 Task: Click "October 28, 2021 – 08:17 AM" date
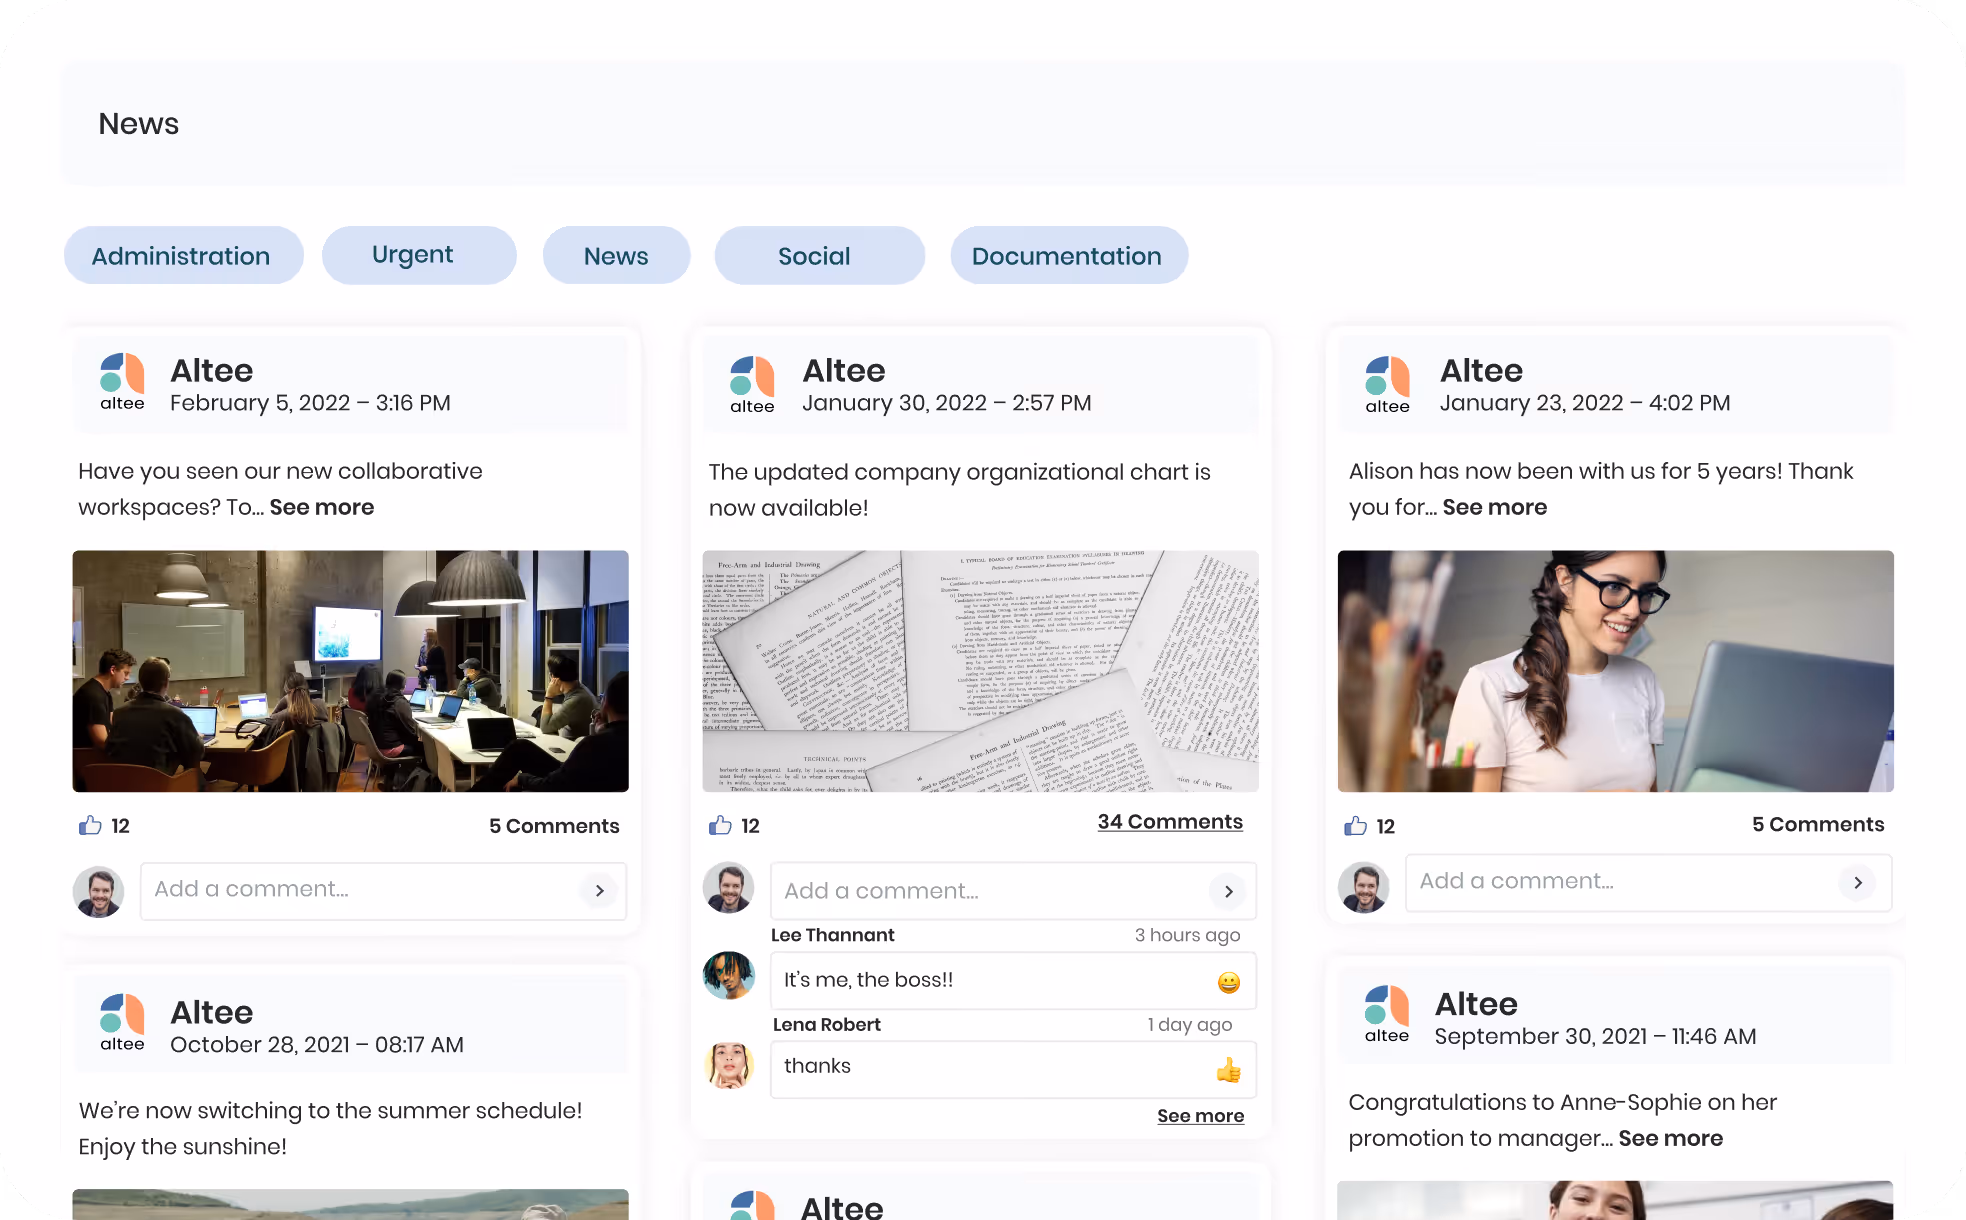pos(317,1045)
